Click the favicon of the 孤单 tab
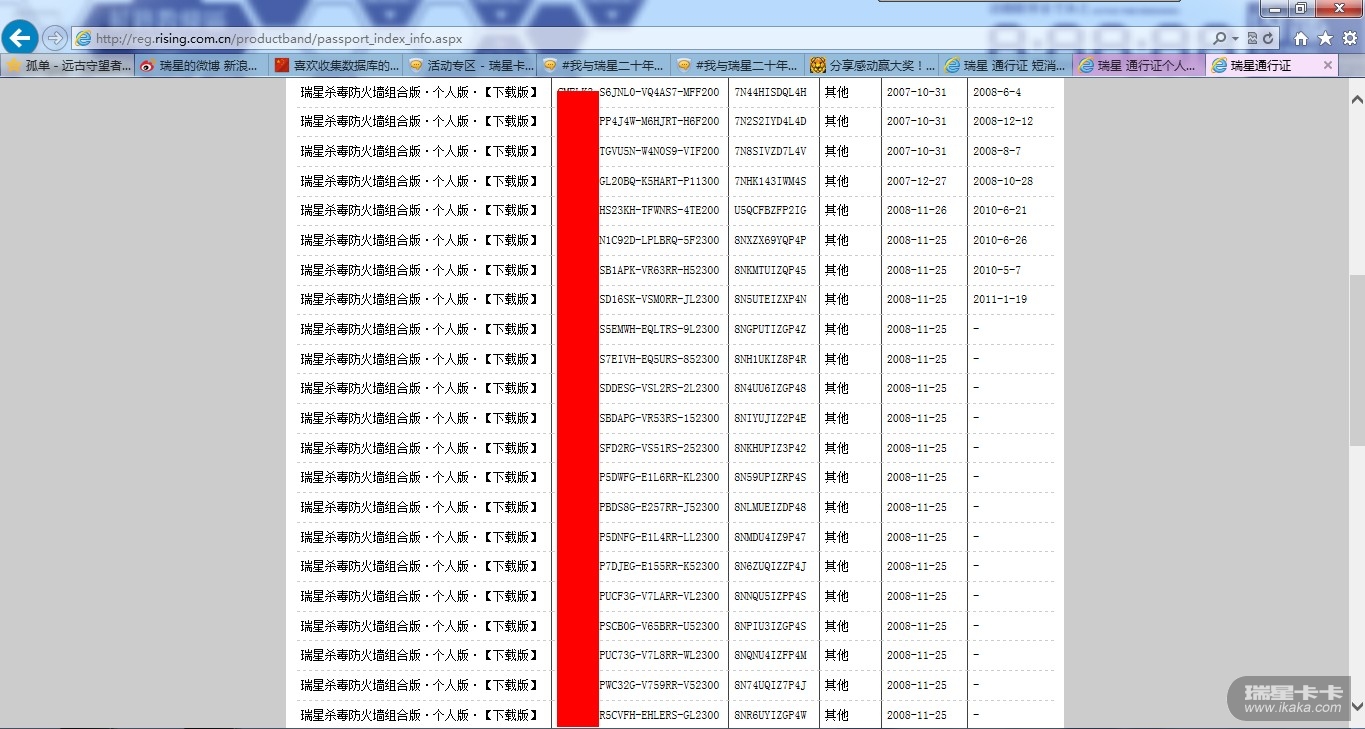1365x729 pixels. tap(14, 65)
